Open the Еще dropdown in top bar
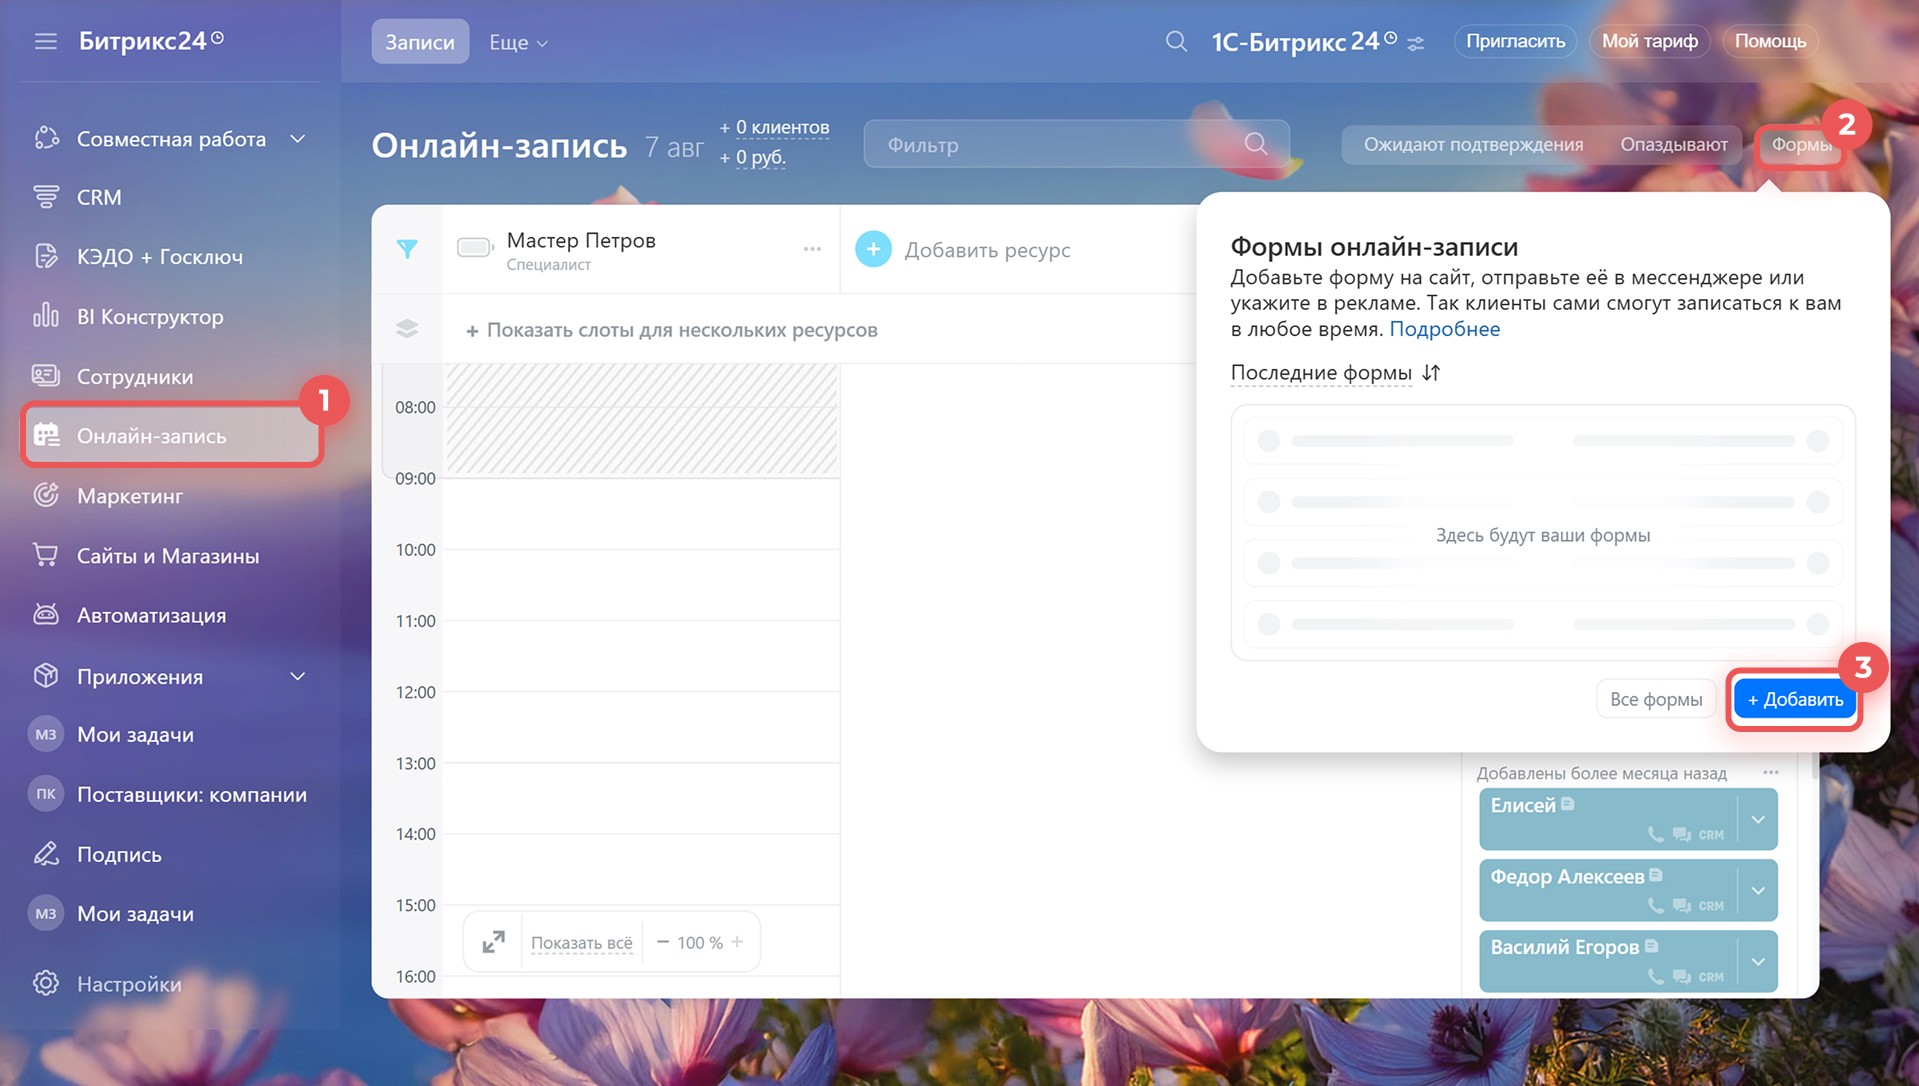Screen dimensions: 1919x1086 [518, 42]
